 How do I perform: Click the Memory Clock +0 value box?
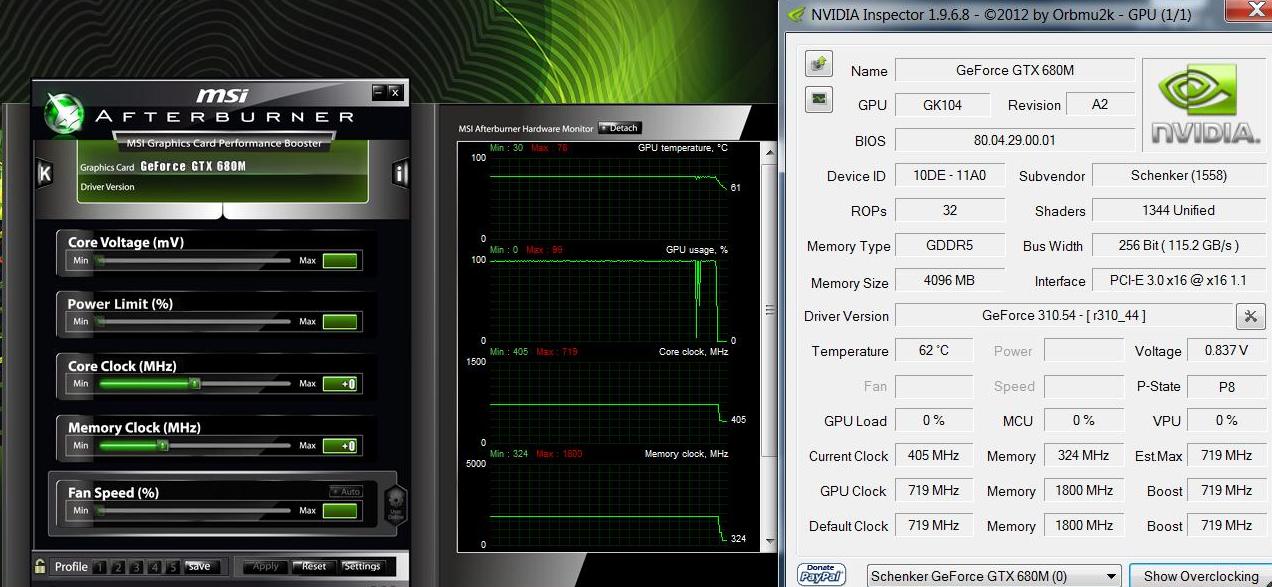340,446
